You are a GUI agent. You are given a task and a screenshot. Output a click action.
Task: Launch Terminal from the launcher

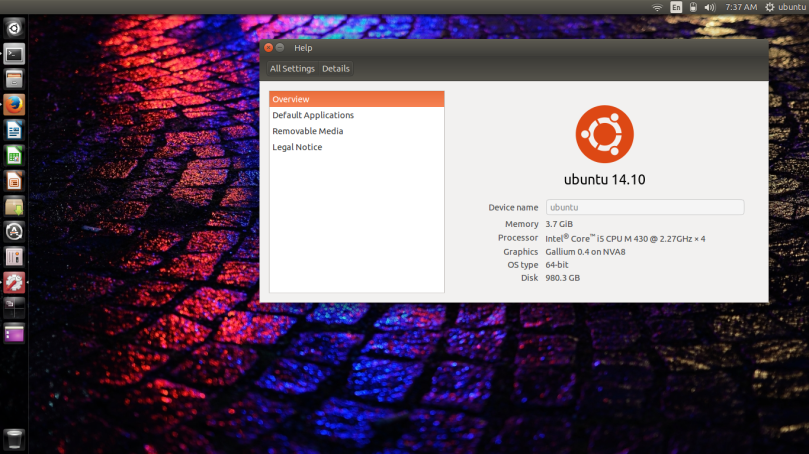pyautogui.click(x=14, y=54)
